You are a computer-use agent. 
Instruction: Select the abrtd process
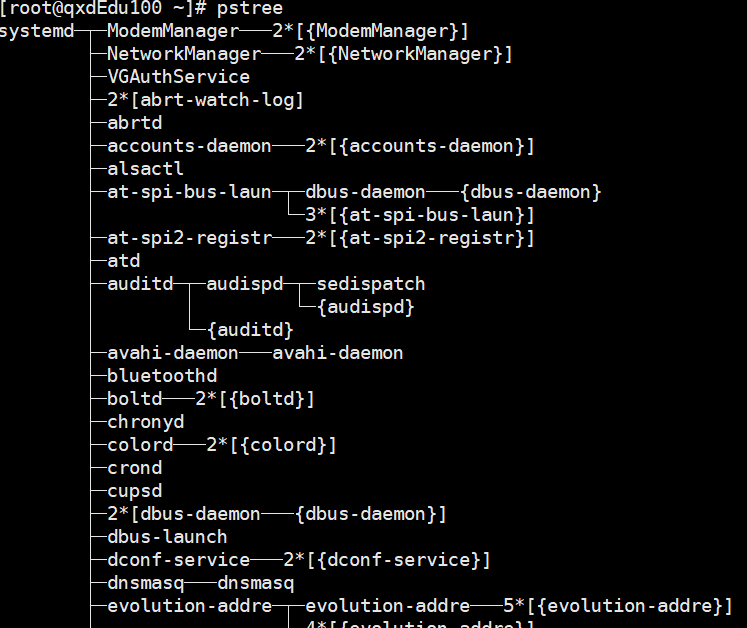tap(134, 123)
